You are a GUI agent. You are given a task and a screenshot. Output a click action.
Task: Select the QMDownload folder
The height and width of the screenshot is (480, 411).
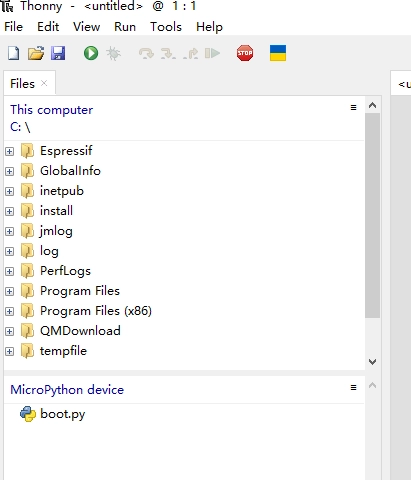click(x=80, y=331)
